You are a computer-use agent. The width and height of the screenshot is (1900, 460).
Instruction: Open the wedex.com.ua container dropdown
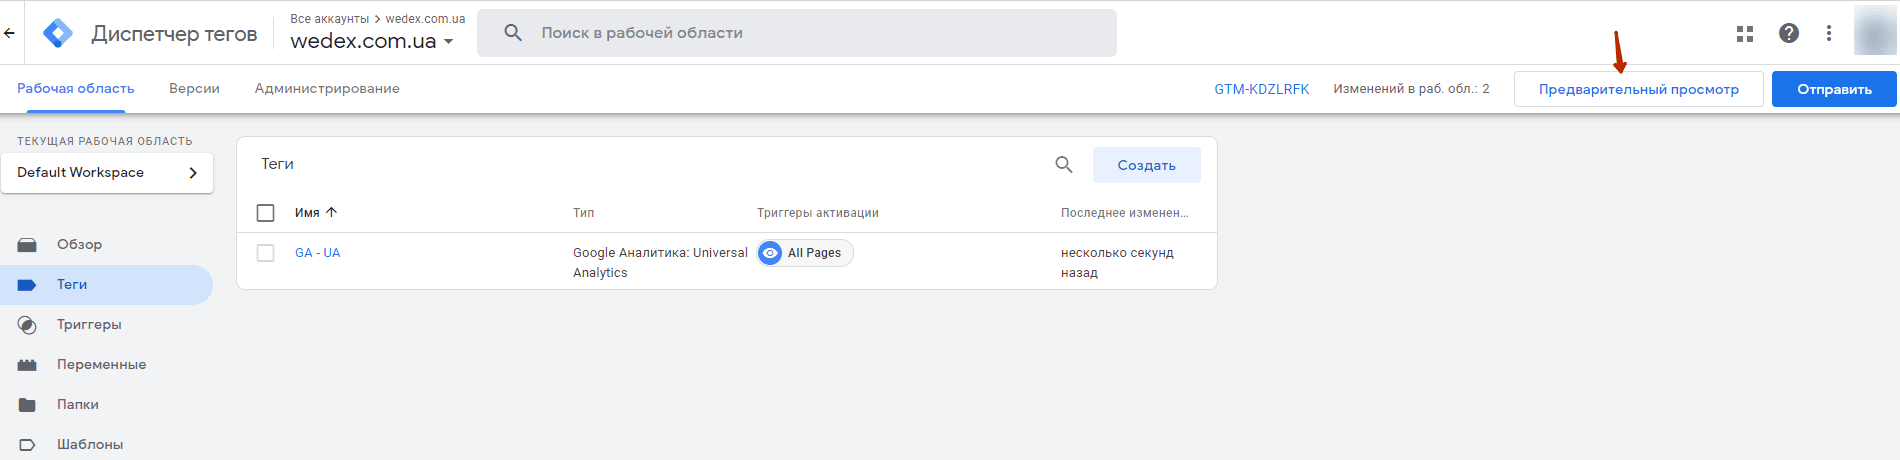click(x=372, y=41)
